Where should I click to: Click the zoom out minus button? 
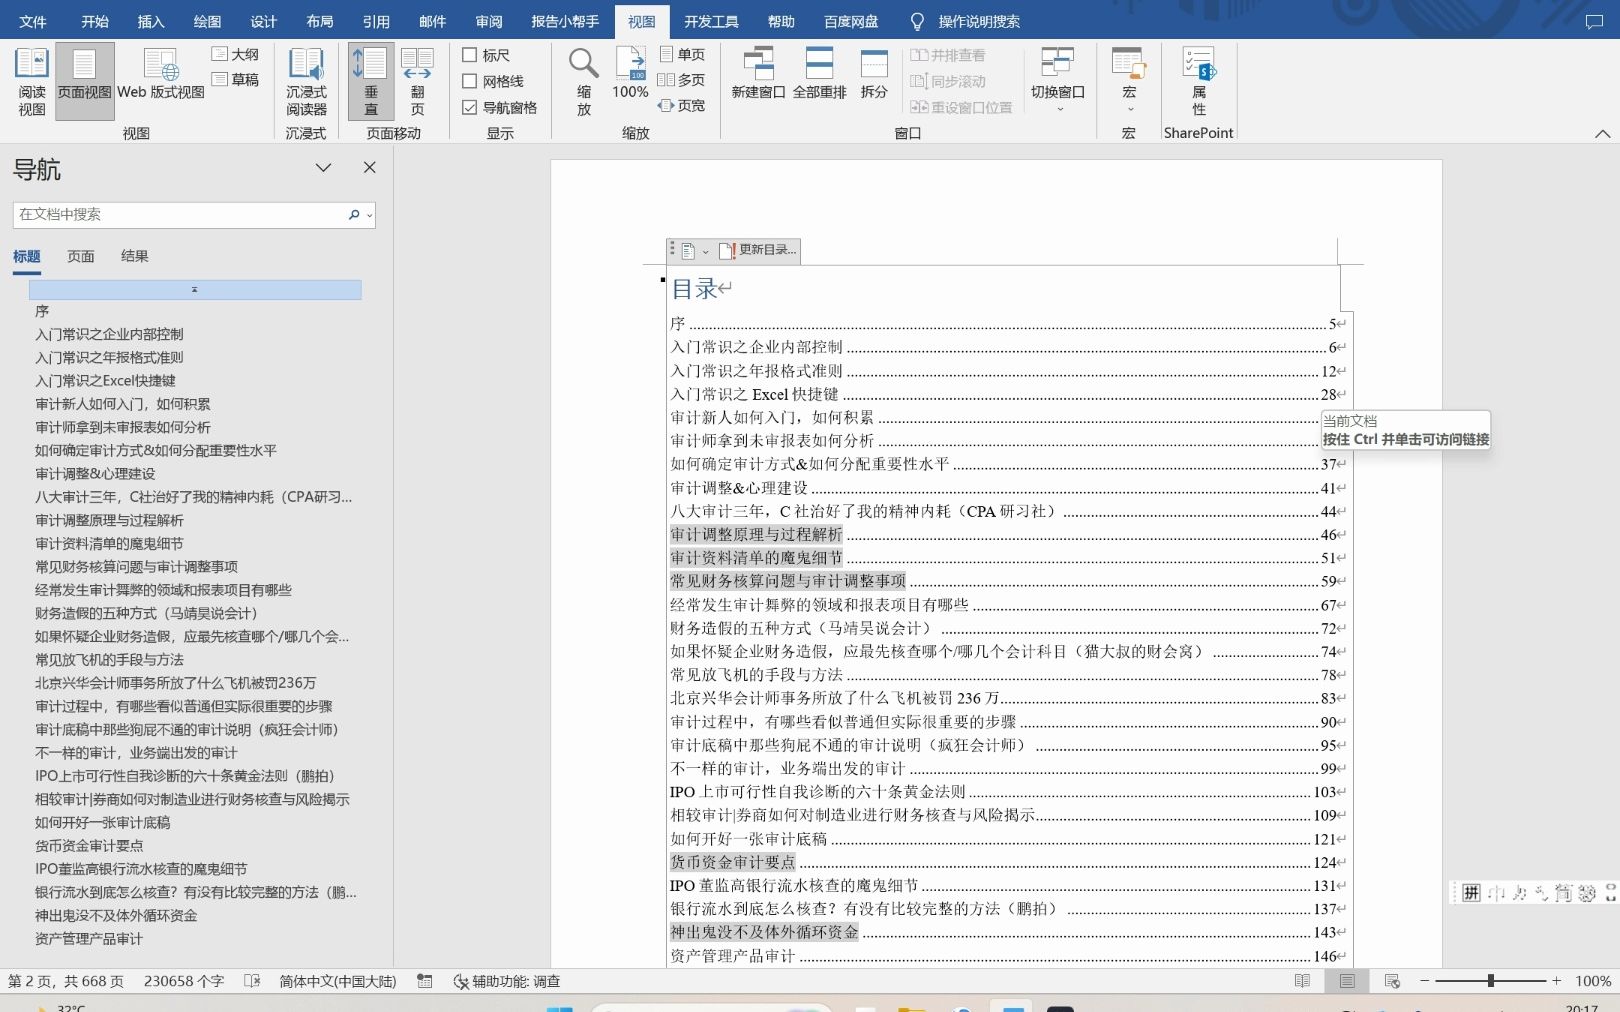pos(1425,981)
